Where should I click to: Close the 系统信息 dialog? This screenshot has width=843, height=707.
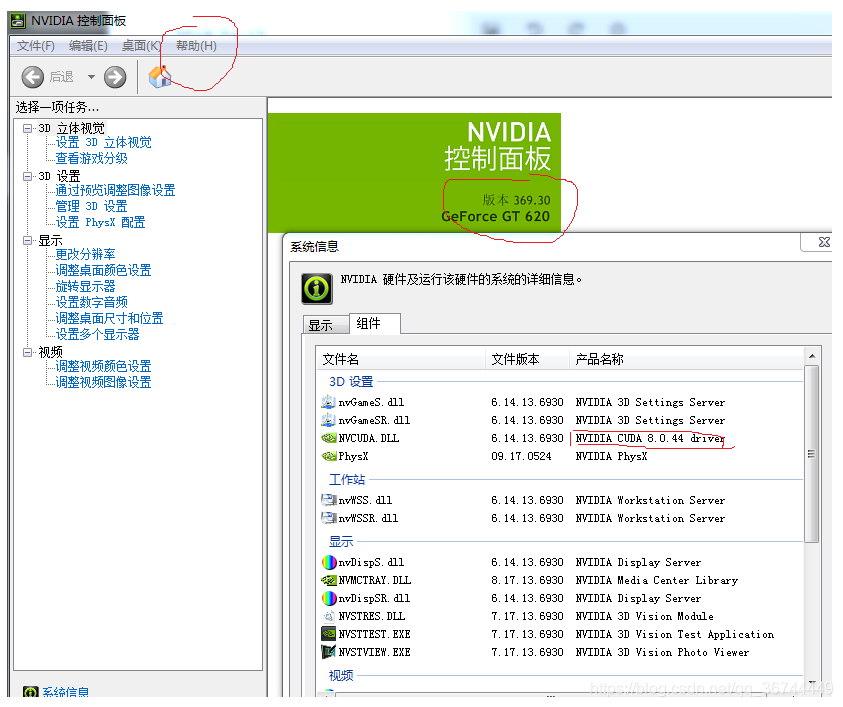tap(824, 242)
